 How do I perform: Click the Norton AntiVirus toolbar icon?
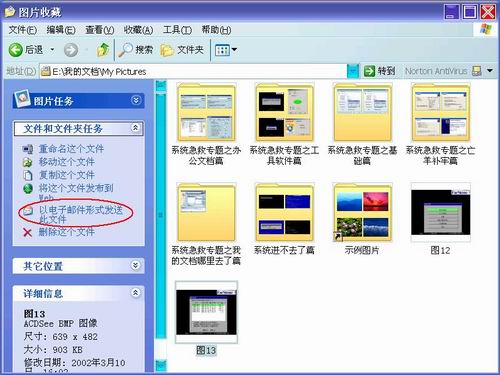click(x=477, y=71)
